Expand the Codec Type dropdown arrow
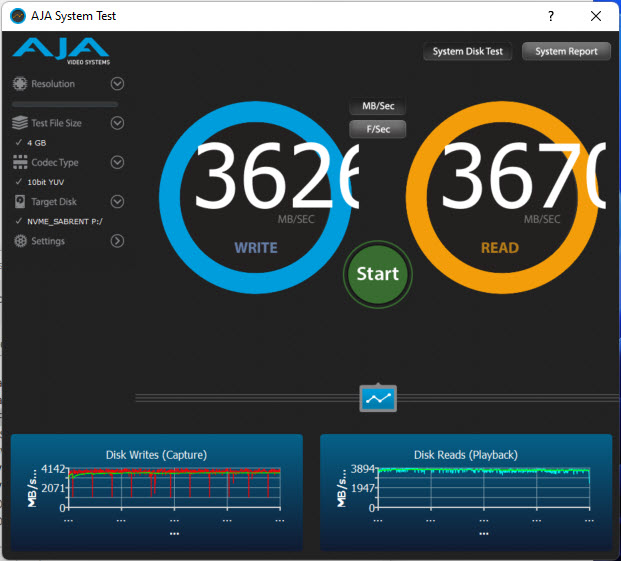621x561 pixels. [117, 162]
